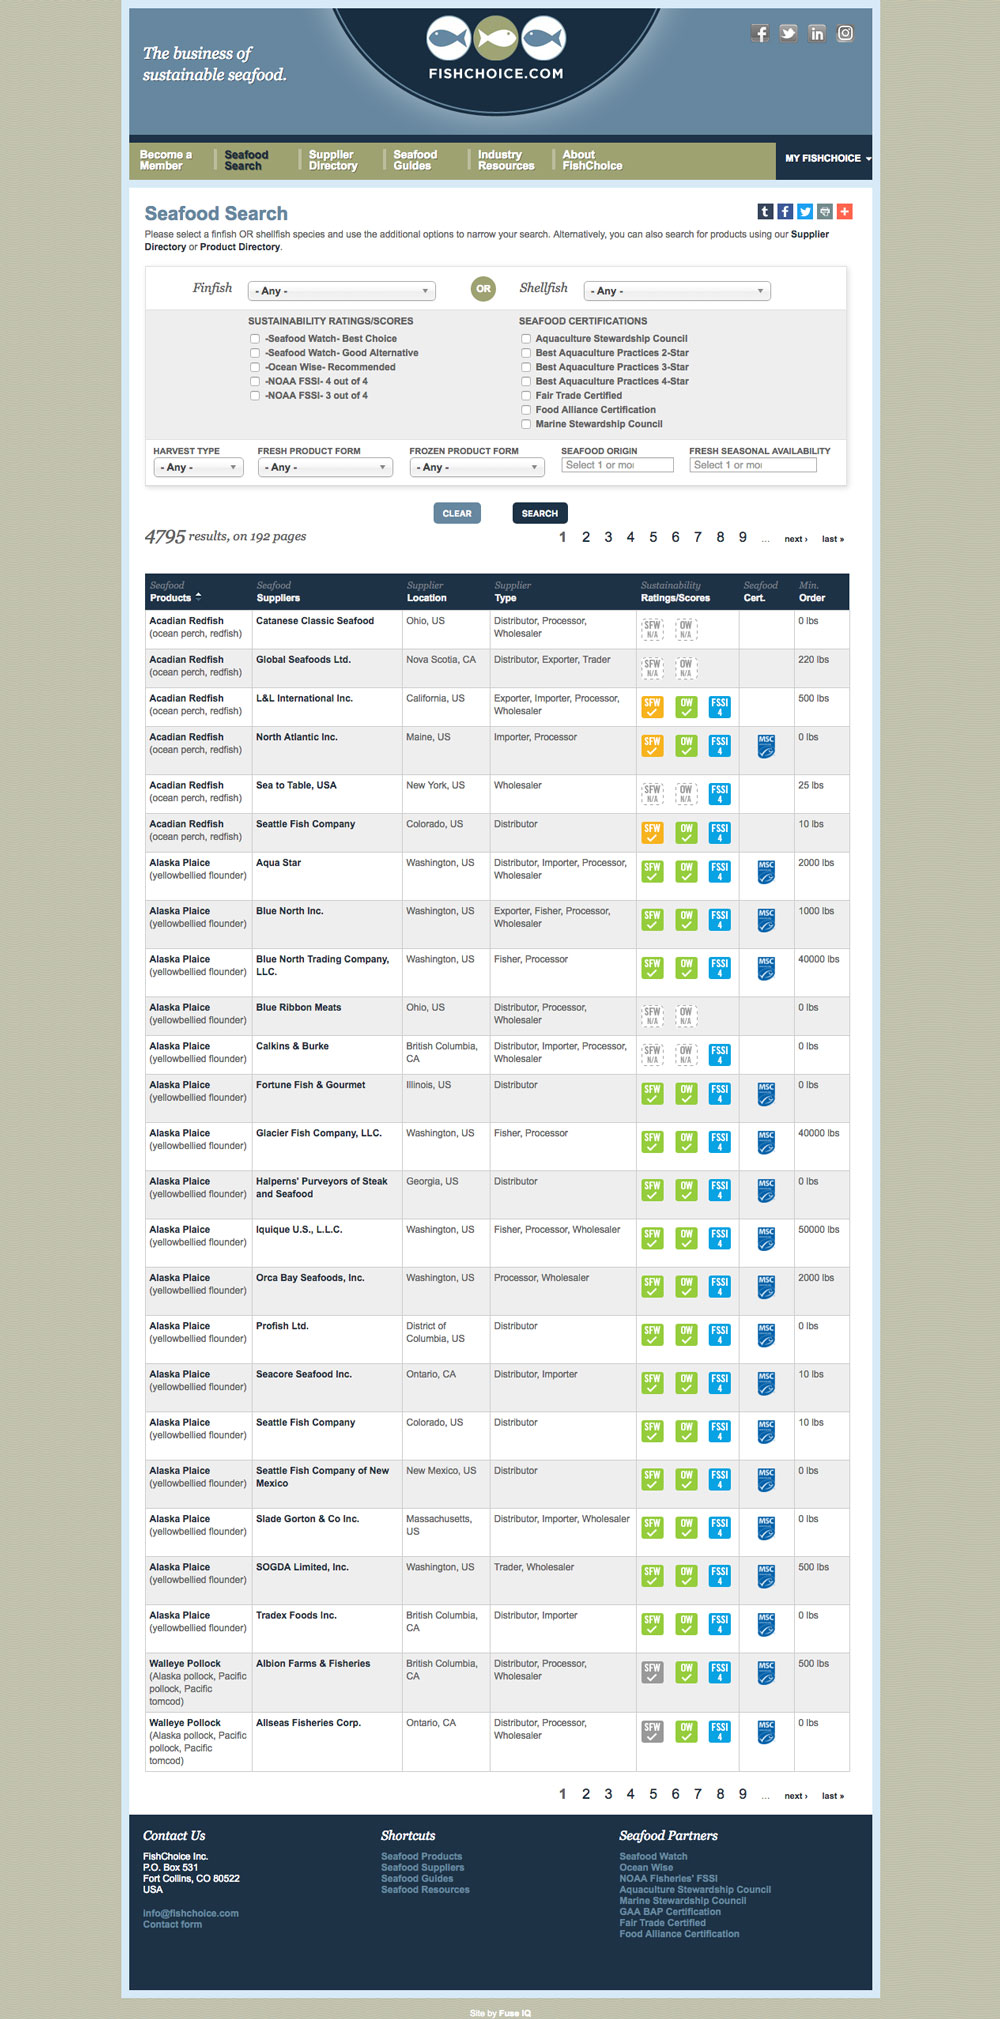1000x2019 pixels.
Task: Click SFW badge in L&L International row
Action: pos(652,707)
